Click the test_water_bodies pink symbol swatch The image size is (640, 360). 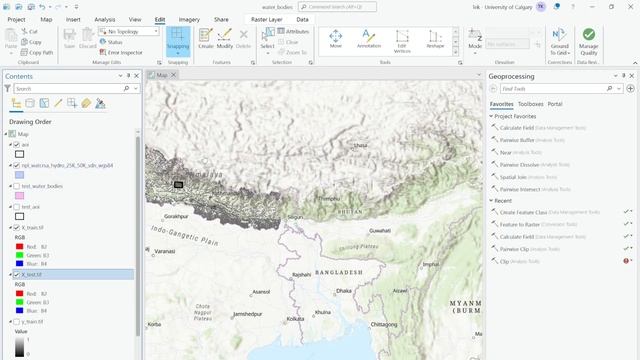20,196
